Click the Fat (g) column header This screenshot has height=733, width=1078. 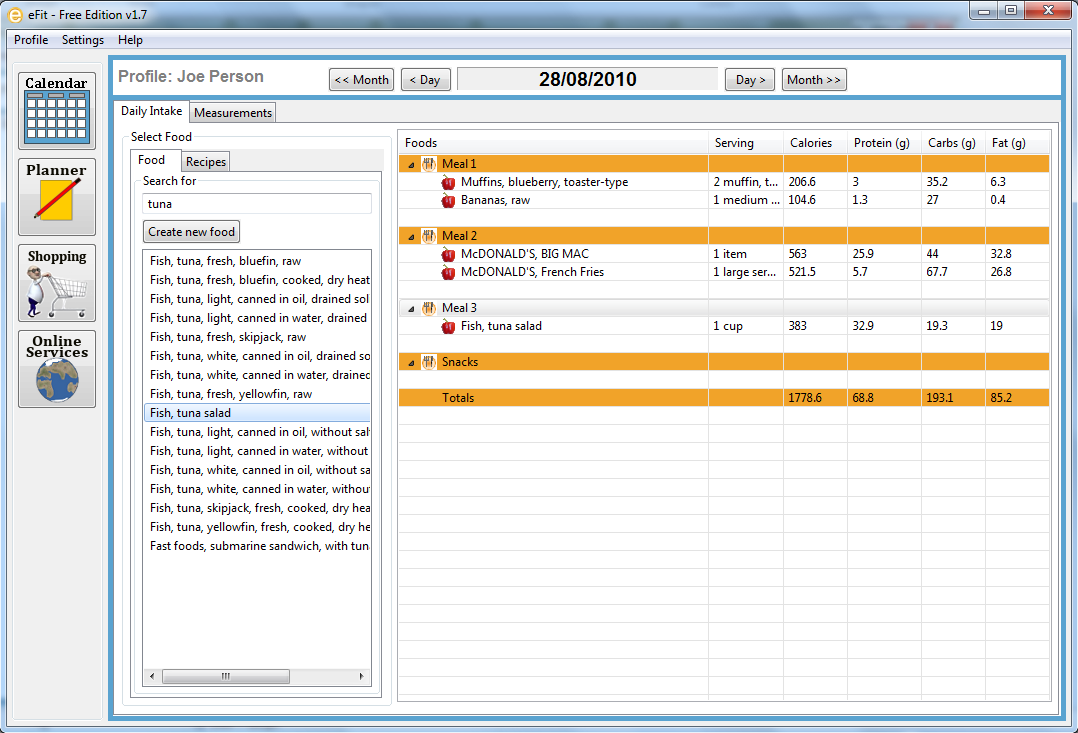(x=1018, y=143)
